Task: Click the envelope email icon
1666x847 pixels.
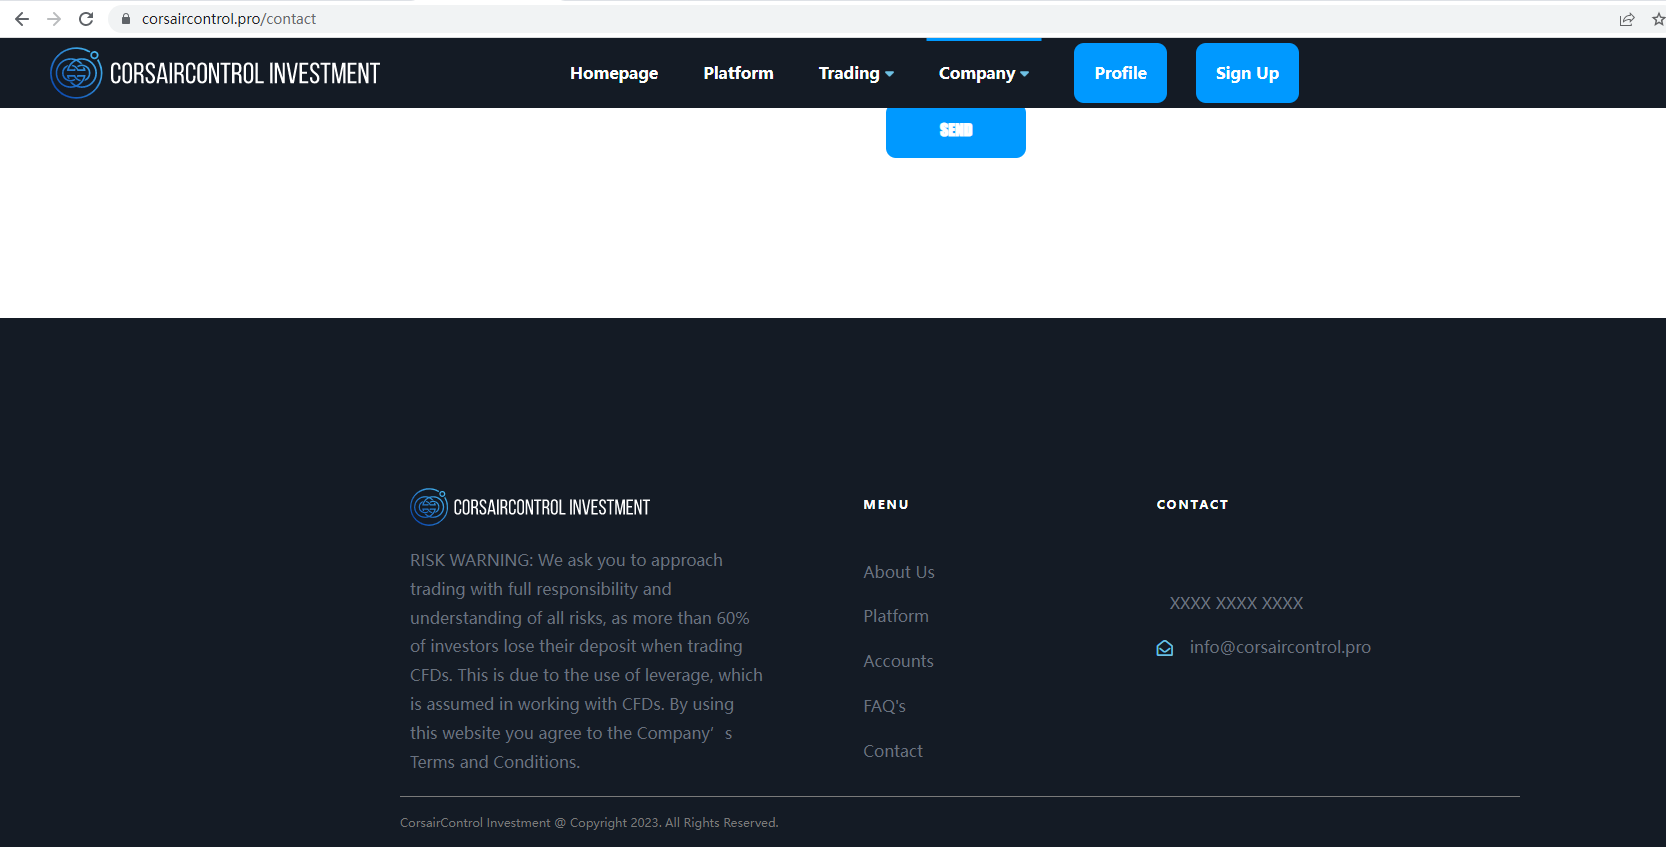Action: click(1165, 648)
